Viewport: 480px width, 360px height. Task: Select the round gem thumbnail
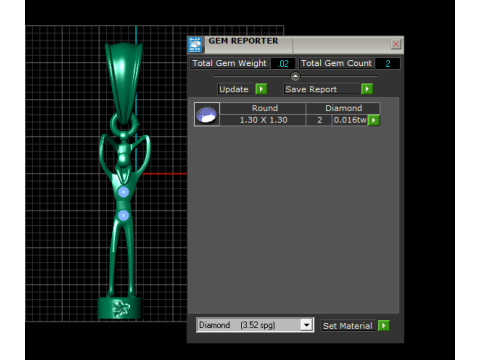pyautogui.click(x=207, y=114)
